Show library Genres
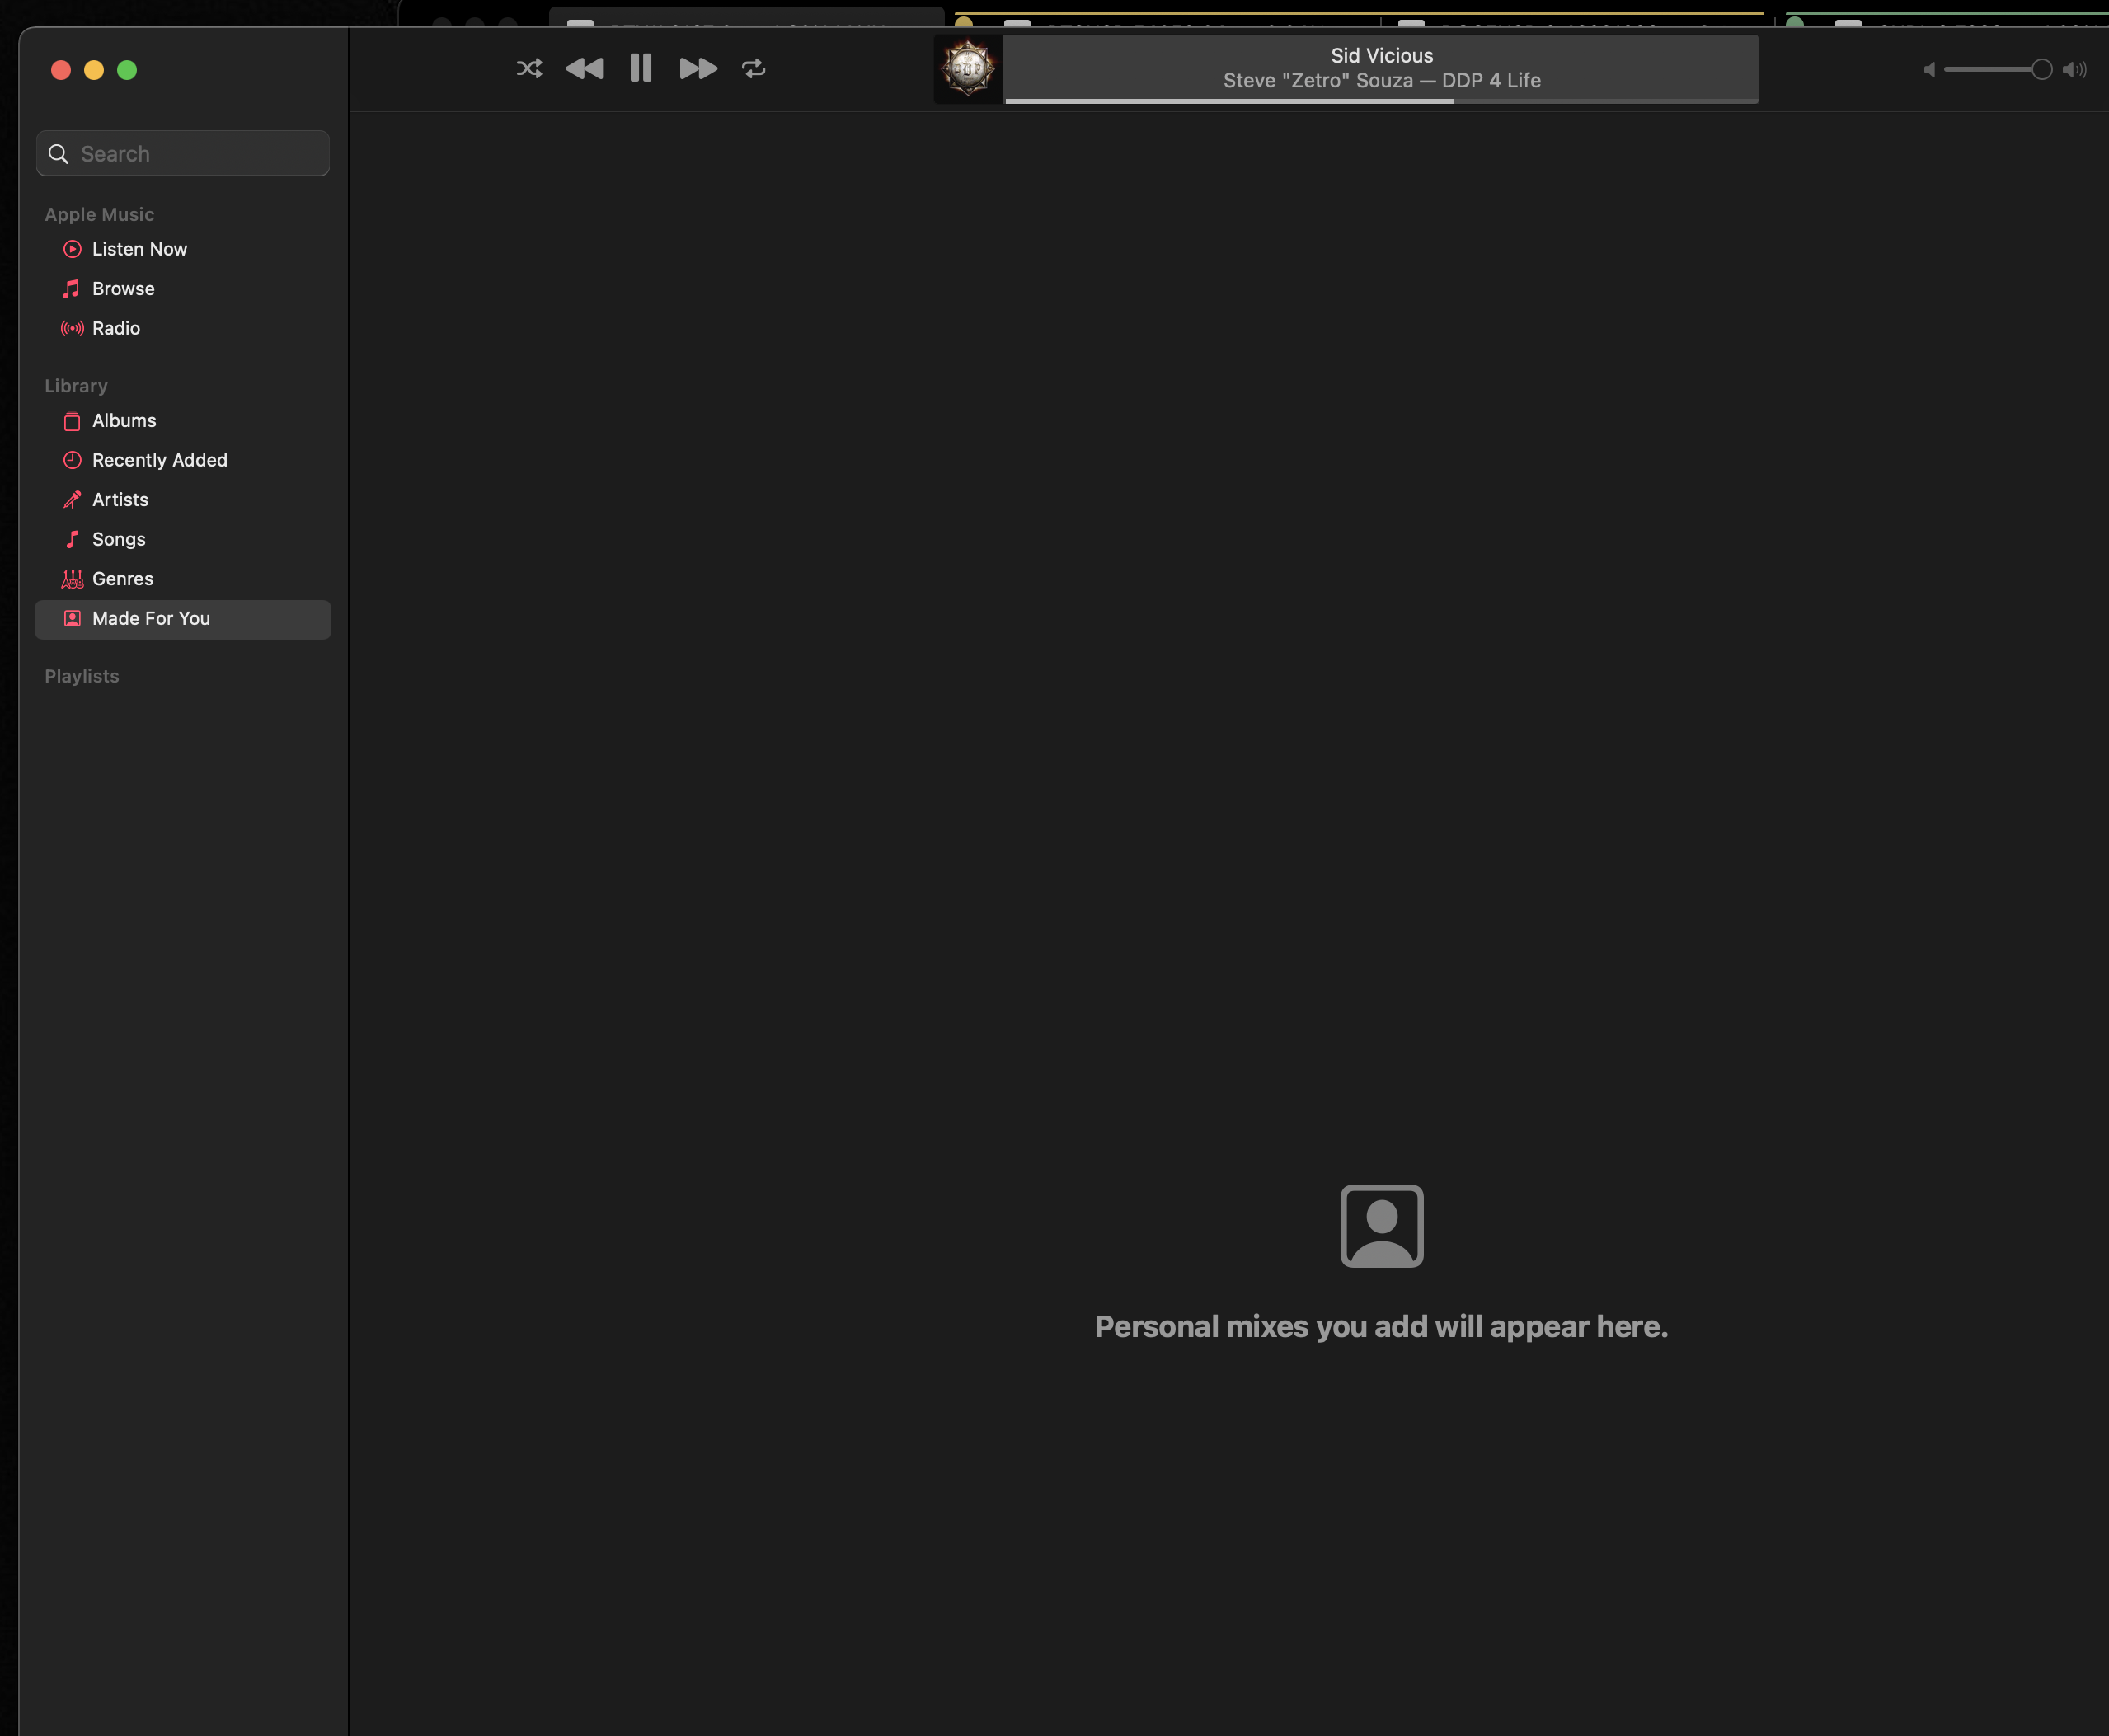Image resolution: width=2109 pixels, height=1736 pixels. tap(122, 579)
